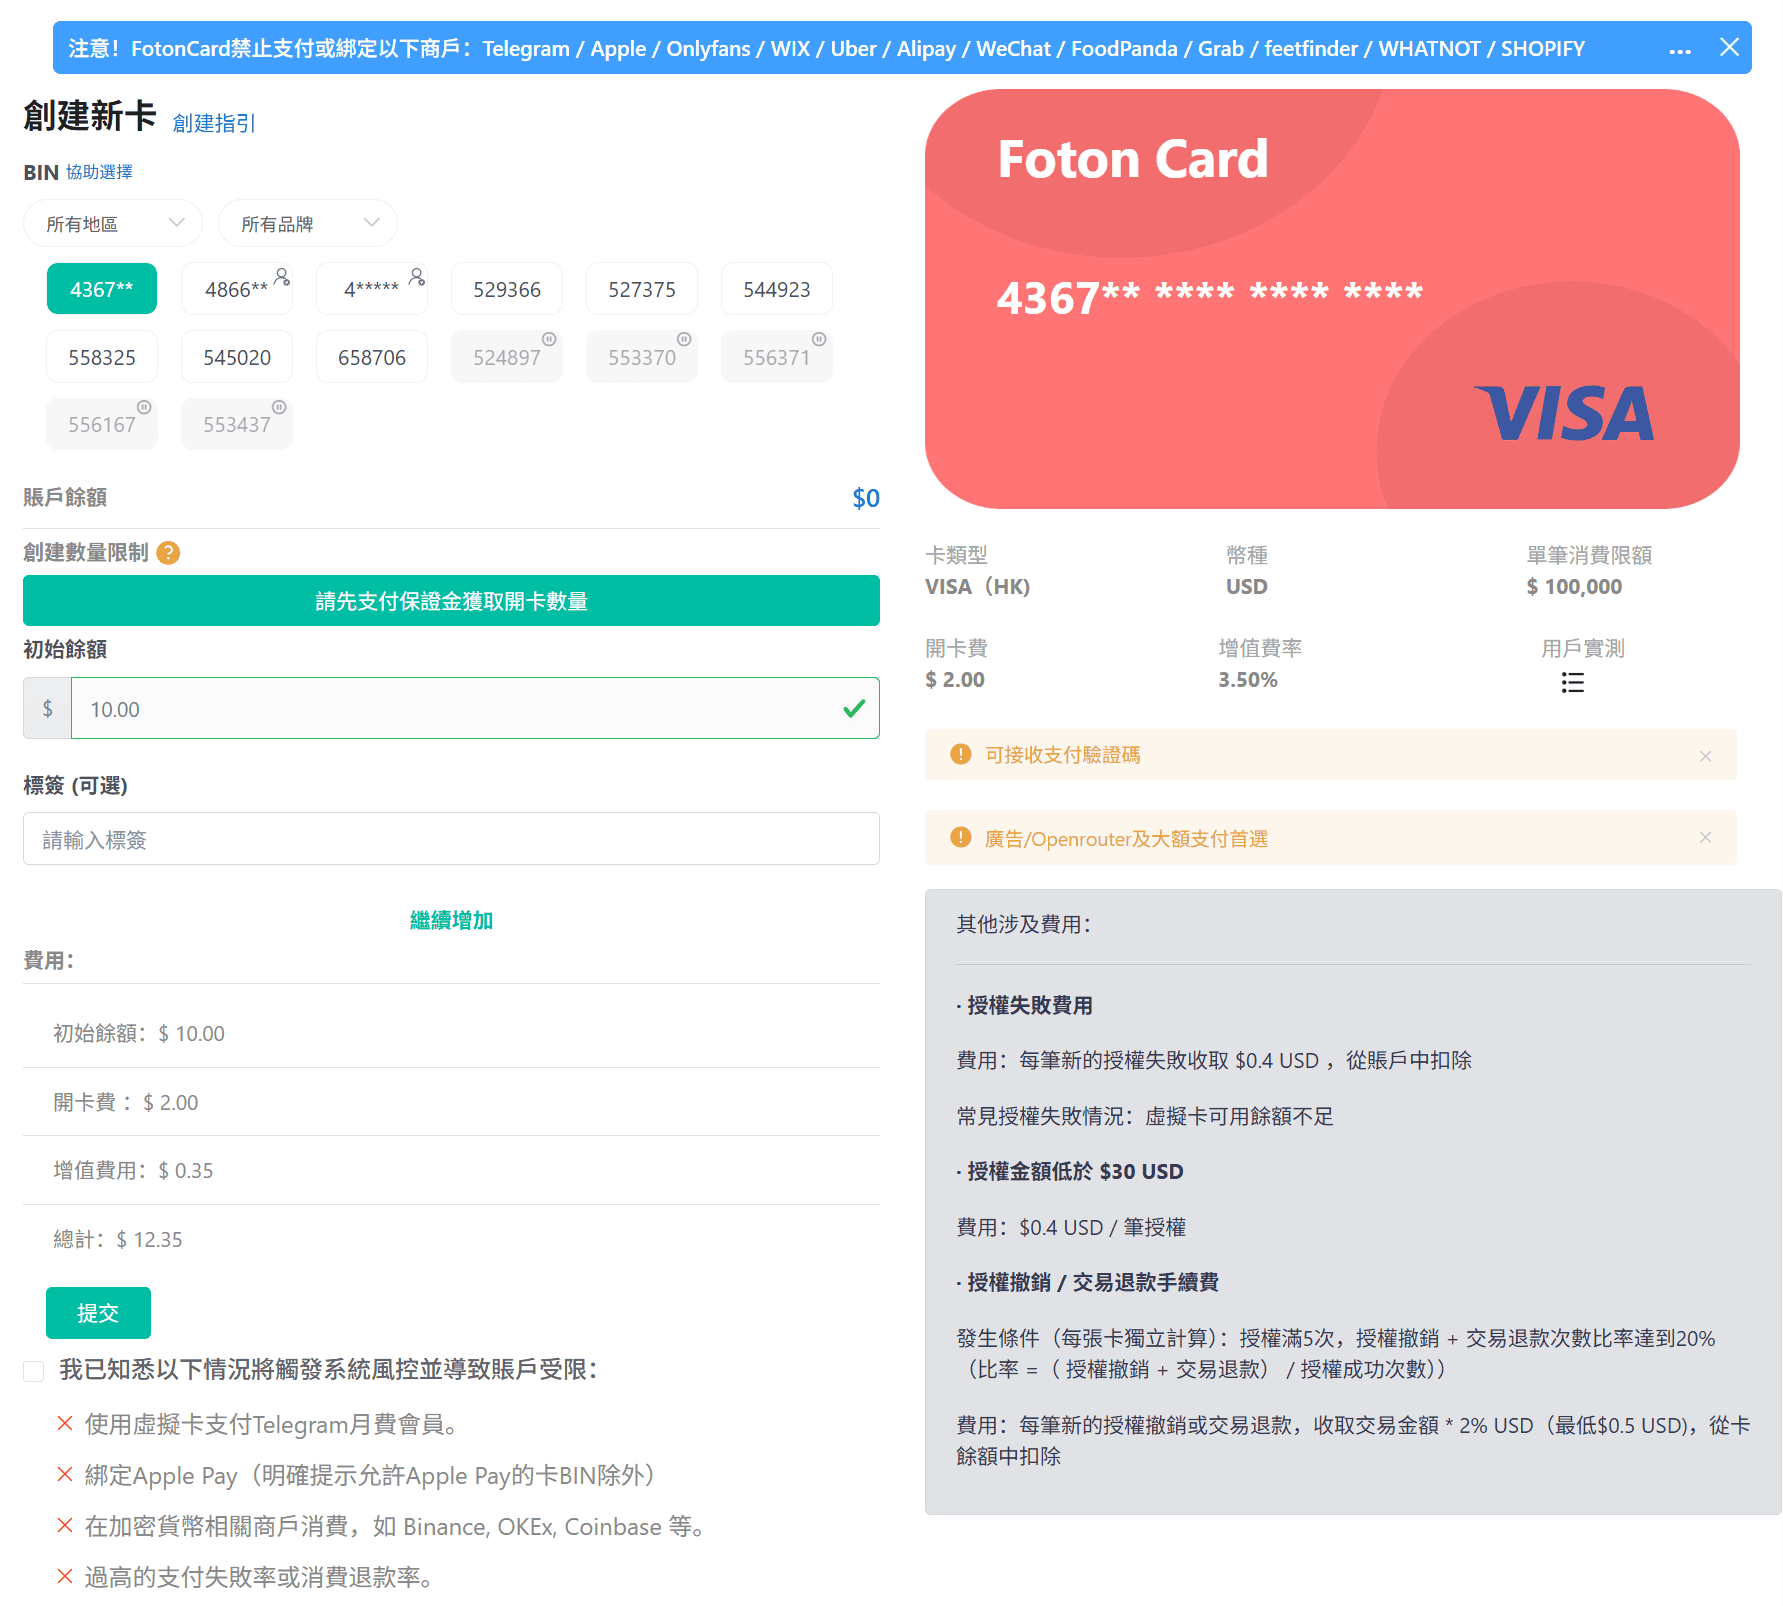Focus the 初始餘額 amount input field

pyautogui.click(x=475, y=709)
